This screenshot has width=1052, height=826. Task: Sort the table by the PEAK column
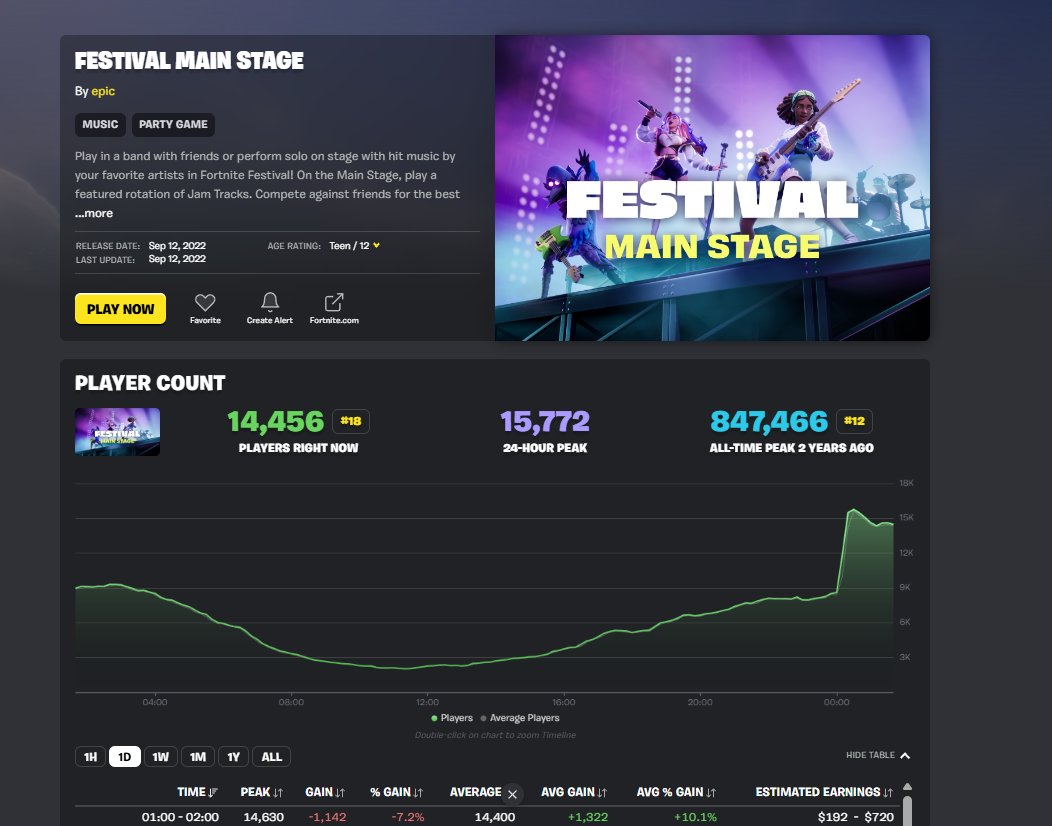click(262, 792)
